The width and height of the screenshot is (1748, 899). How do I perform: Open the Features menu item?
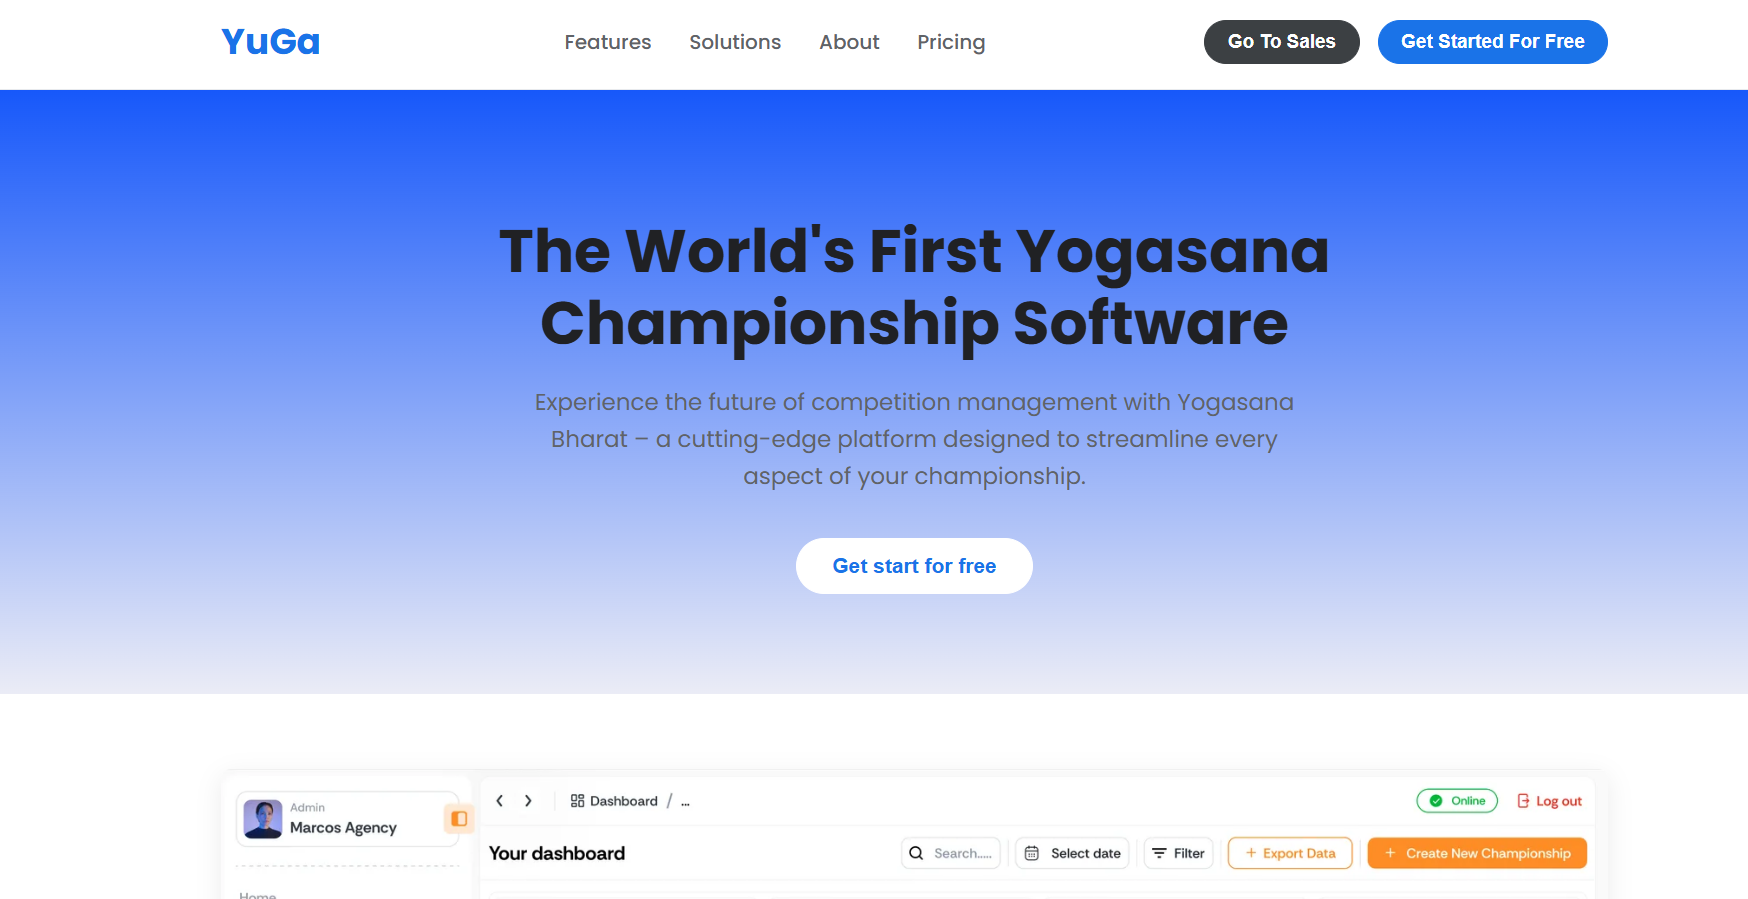pos(607,42)
